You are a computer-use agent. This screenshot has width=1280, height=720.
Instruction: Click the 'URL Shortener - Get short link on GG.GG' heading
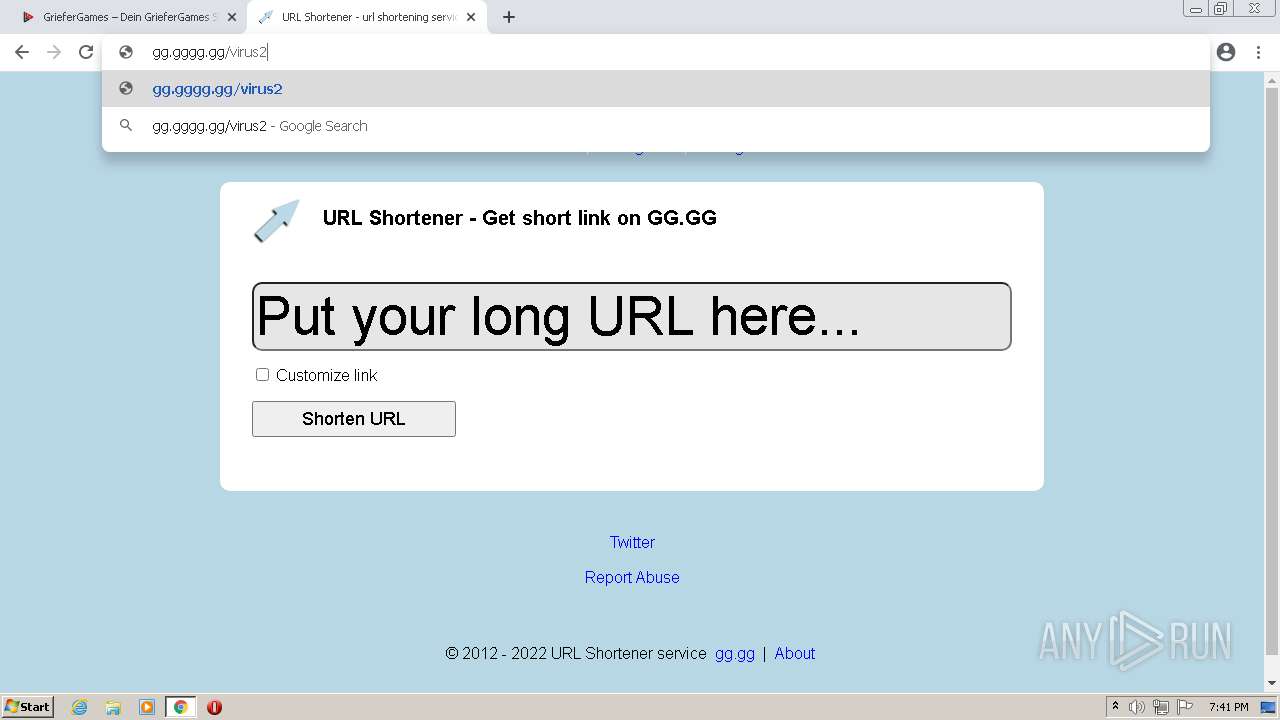pos(520,218)
